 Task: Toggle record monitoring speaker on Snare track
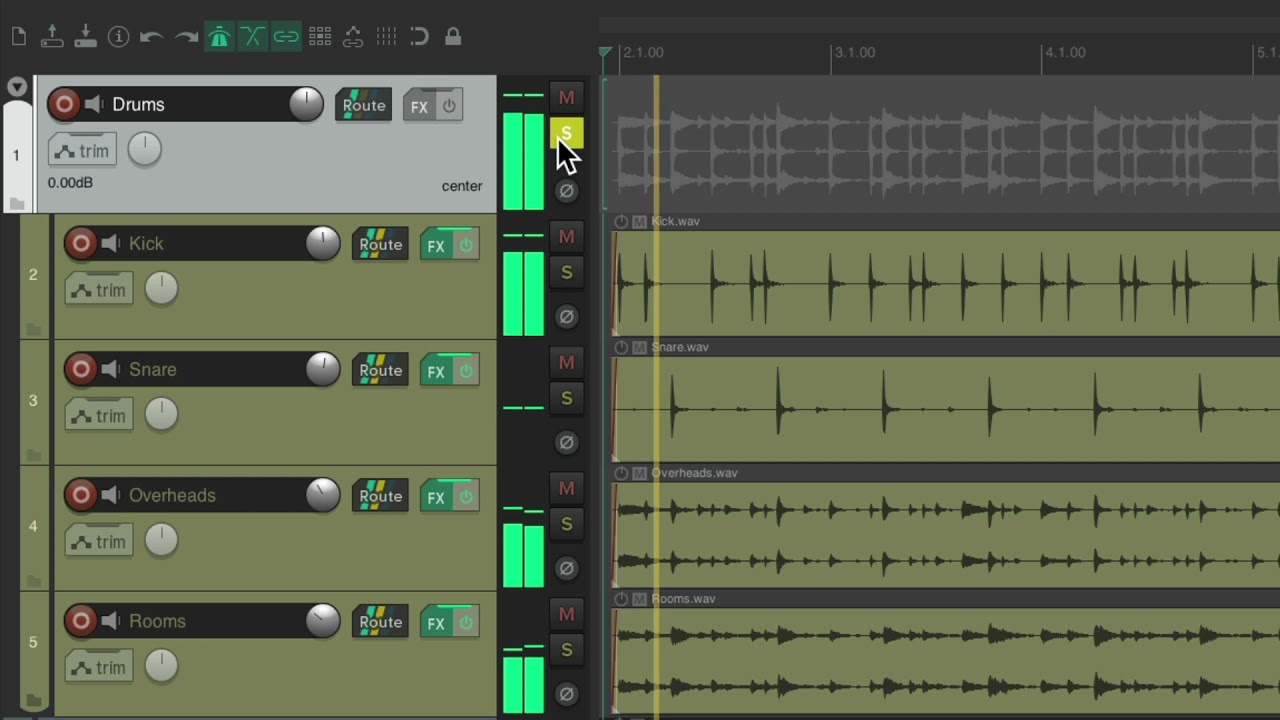click(111, 369)
